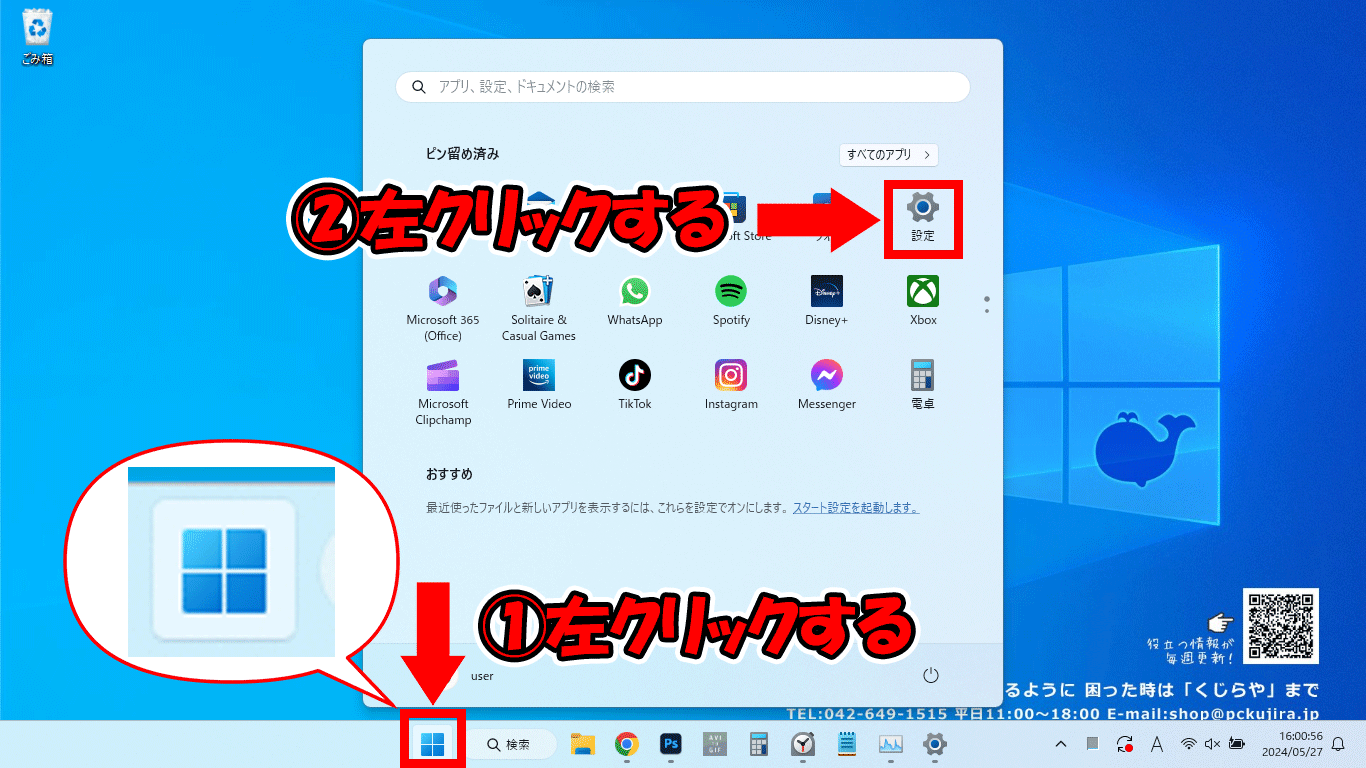The width and height of the screenshot is (1366, 768).
Task: Open Spotify from the Start menu
Action: (731, 297)
